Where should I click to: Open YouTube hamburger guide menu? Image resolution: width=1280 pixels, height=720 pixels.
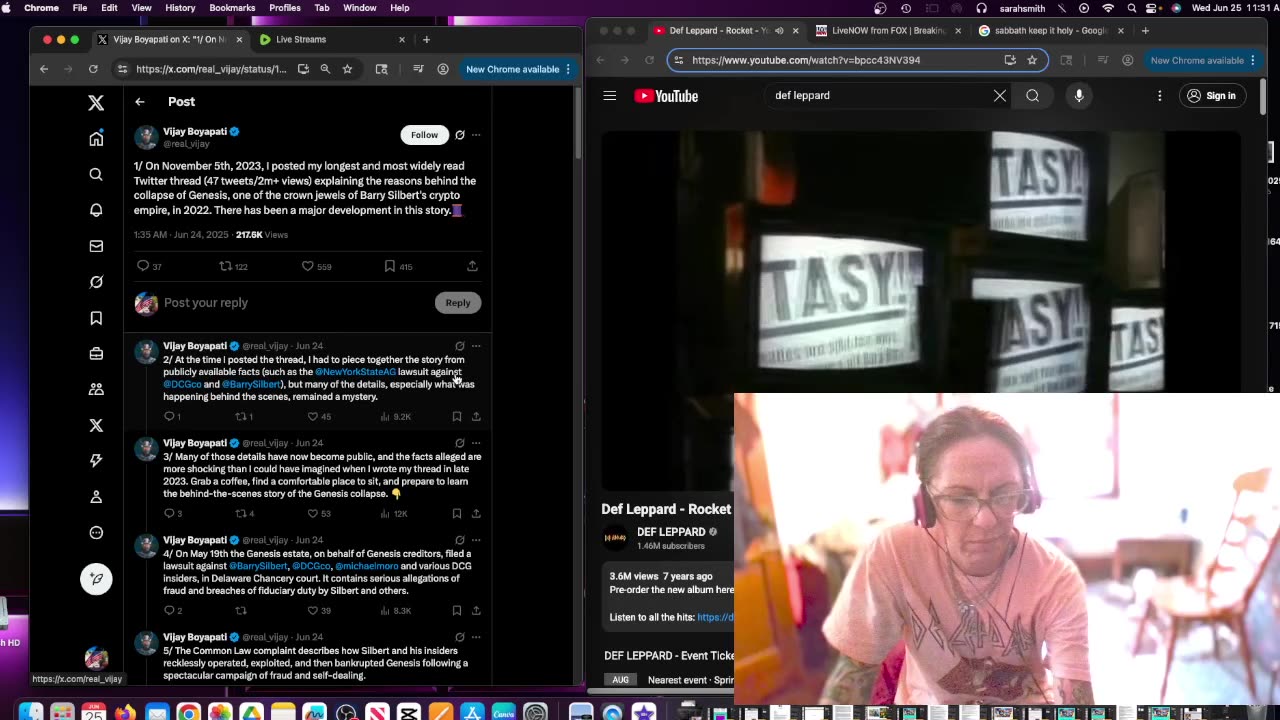pyautogui.click(x=609, y=96)
